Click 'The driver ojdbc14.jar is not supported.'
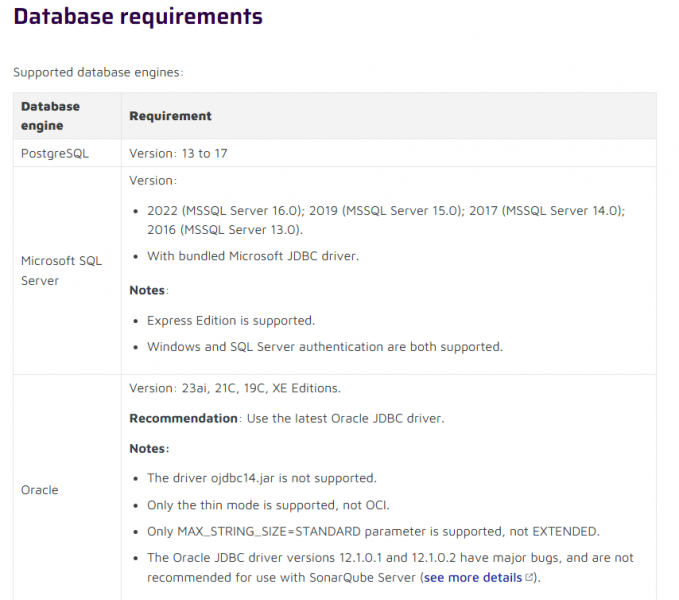 (x=262, y=478)
